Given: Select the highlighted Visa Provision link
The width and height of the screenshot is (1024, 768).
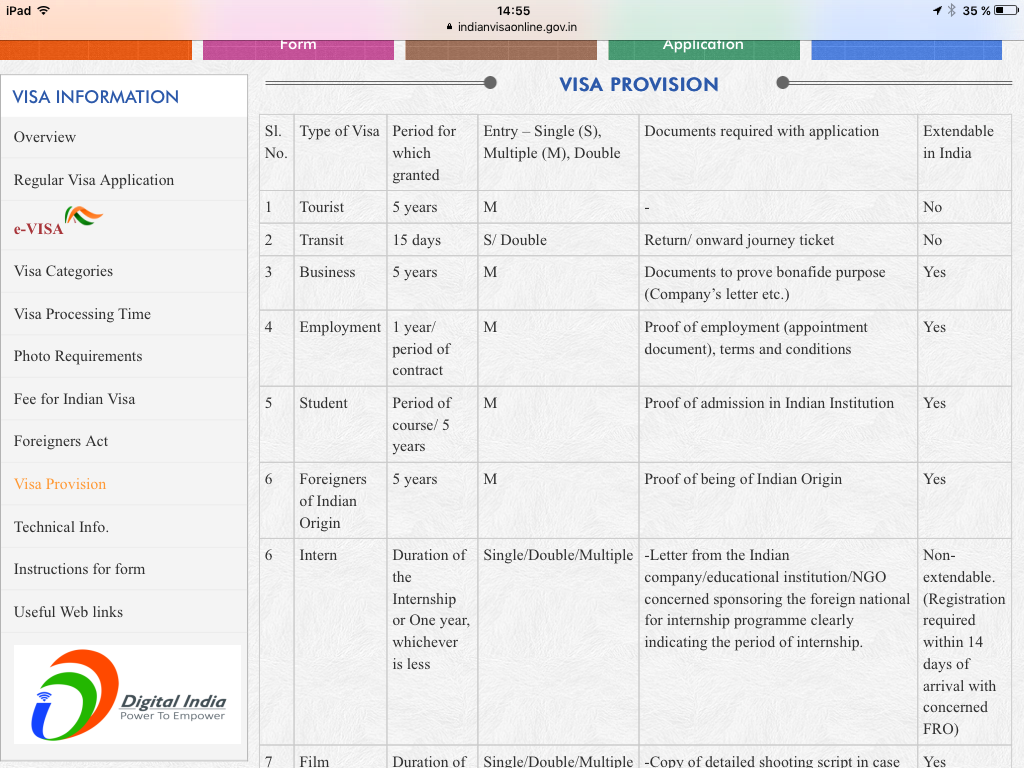Looking at the screenshot, I should tap(60, 484).
